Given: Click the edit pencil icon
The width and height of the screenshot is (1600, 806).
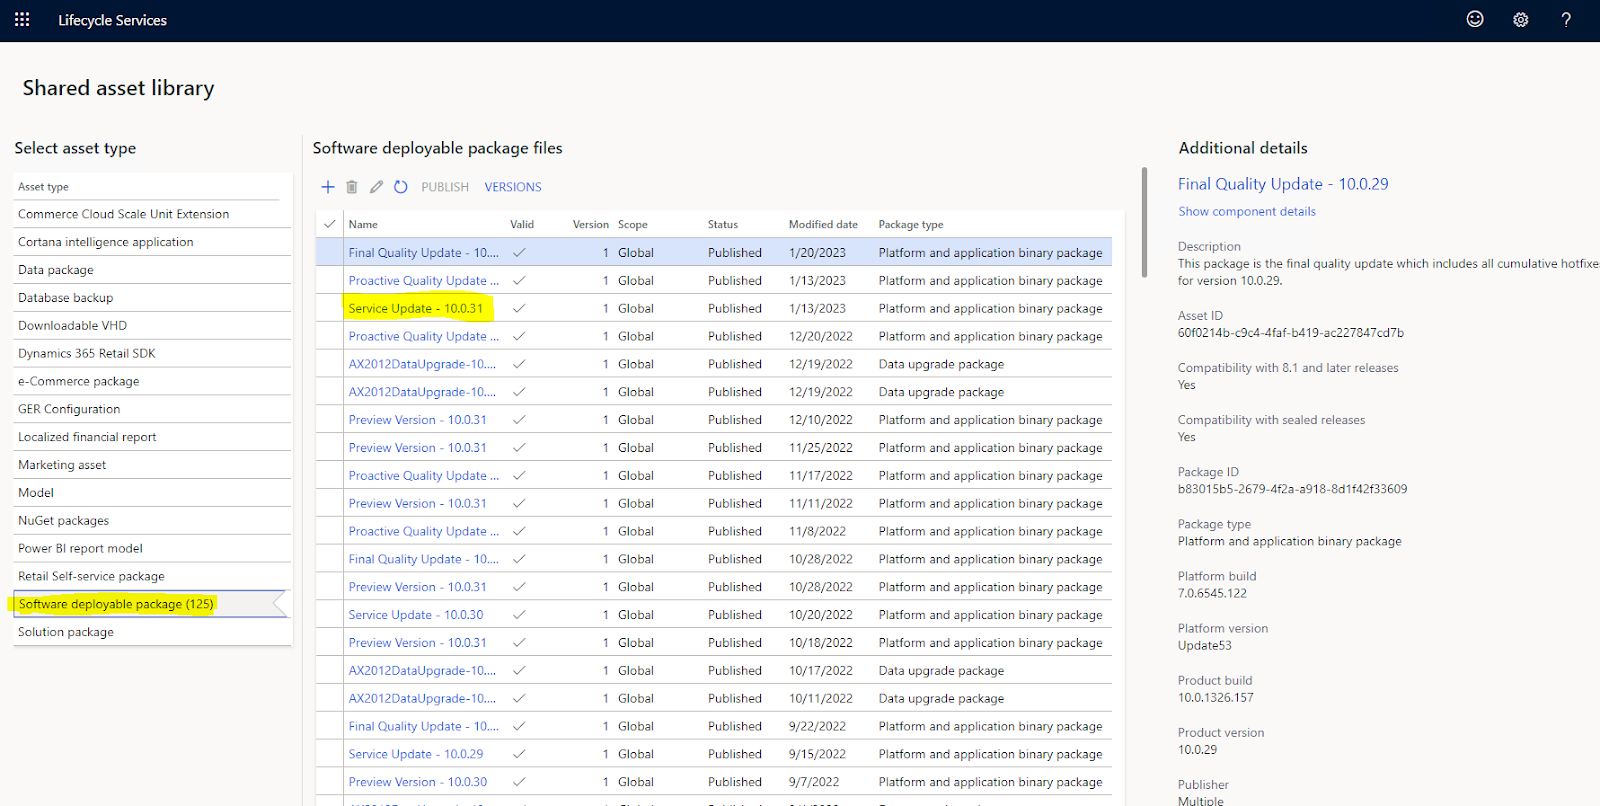Looking at the screenshot, I should coord(376,187).
